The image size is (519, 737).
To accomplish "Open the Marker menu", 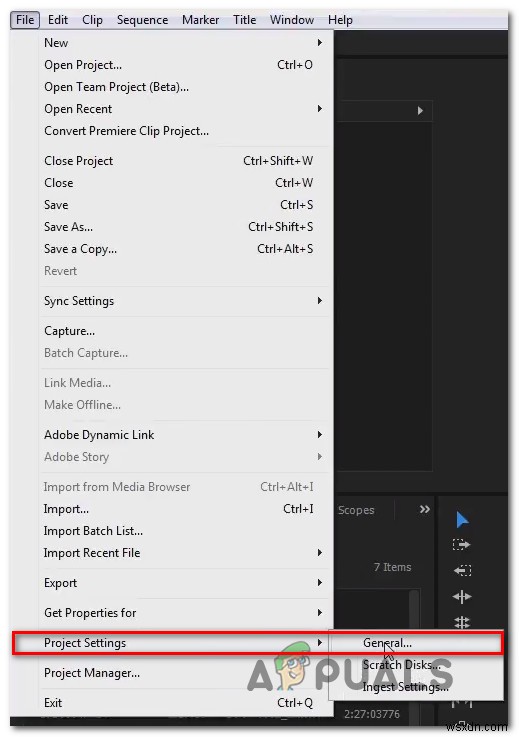I will pyautogui.click(x=201, y=20).
